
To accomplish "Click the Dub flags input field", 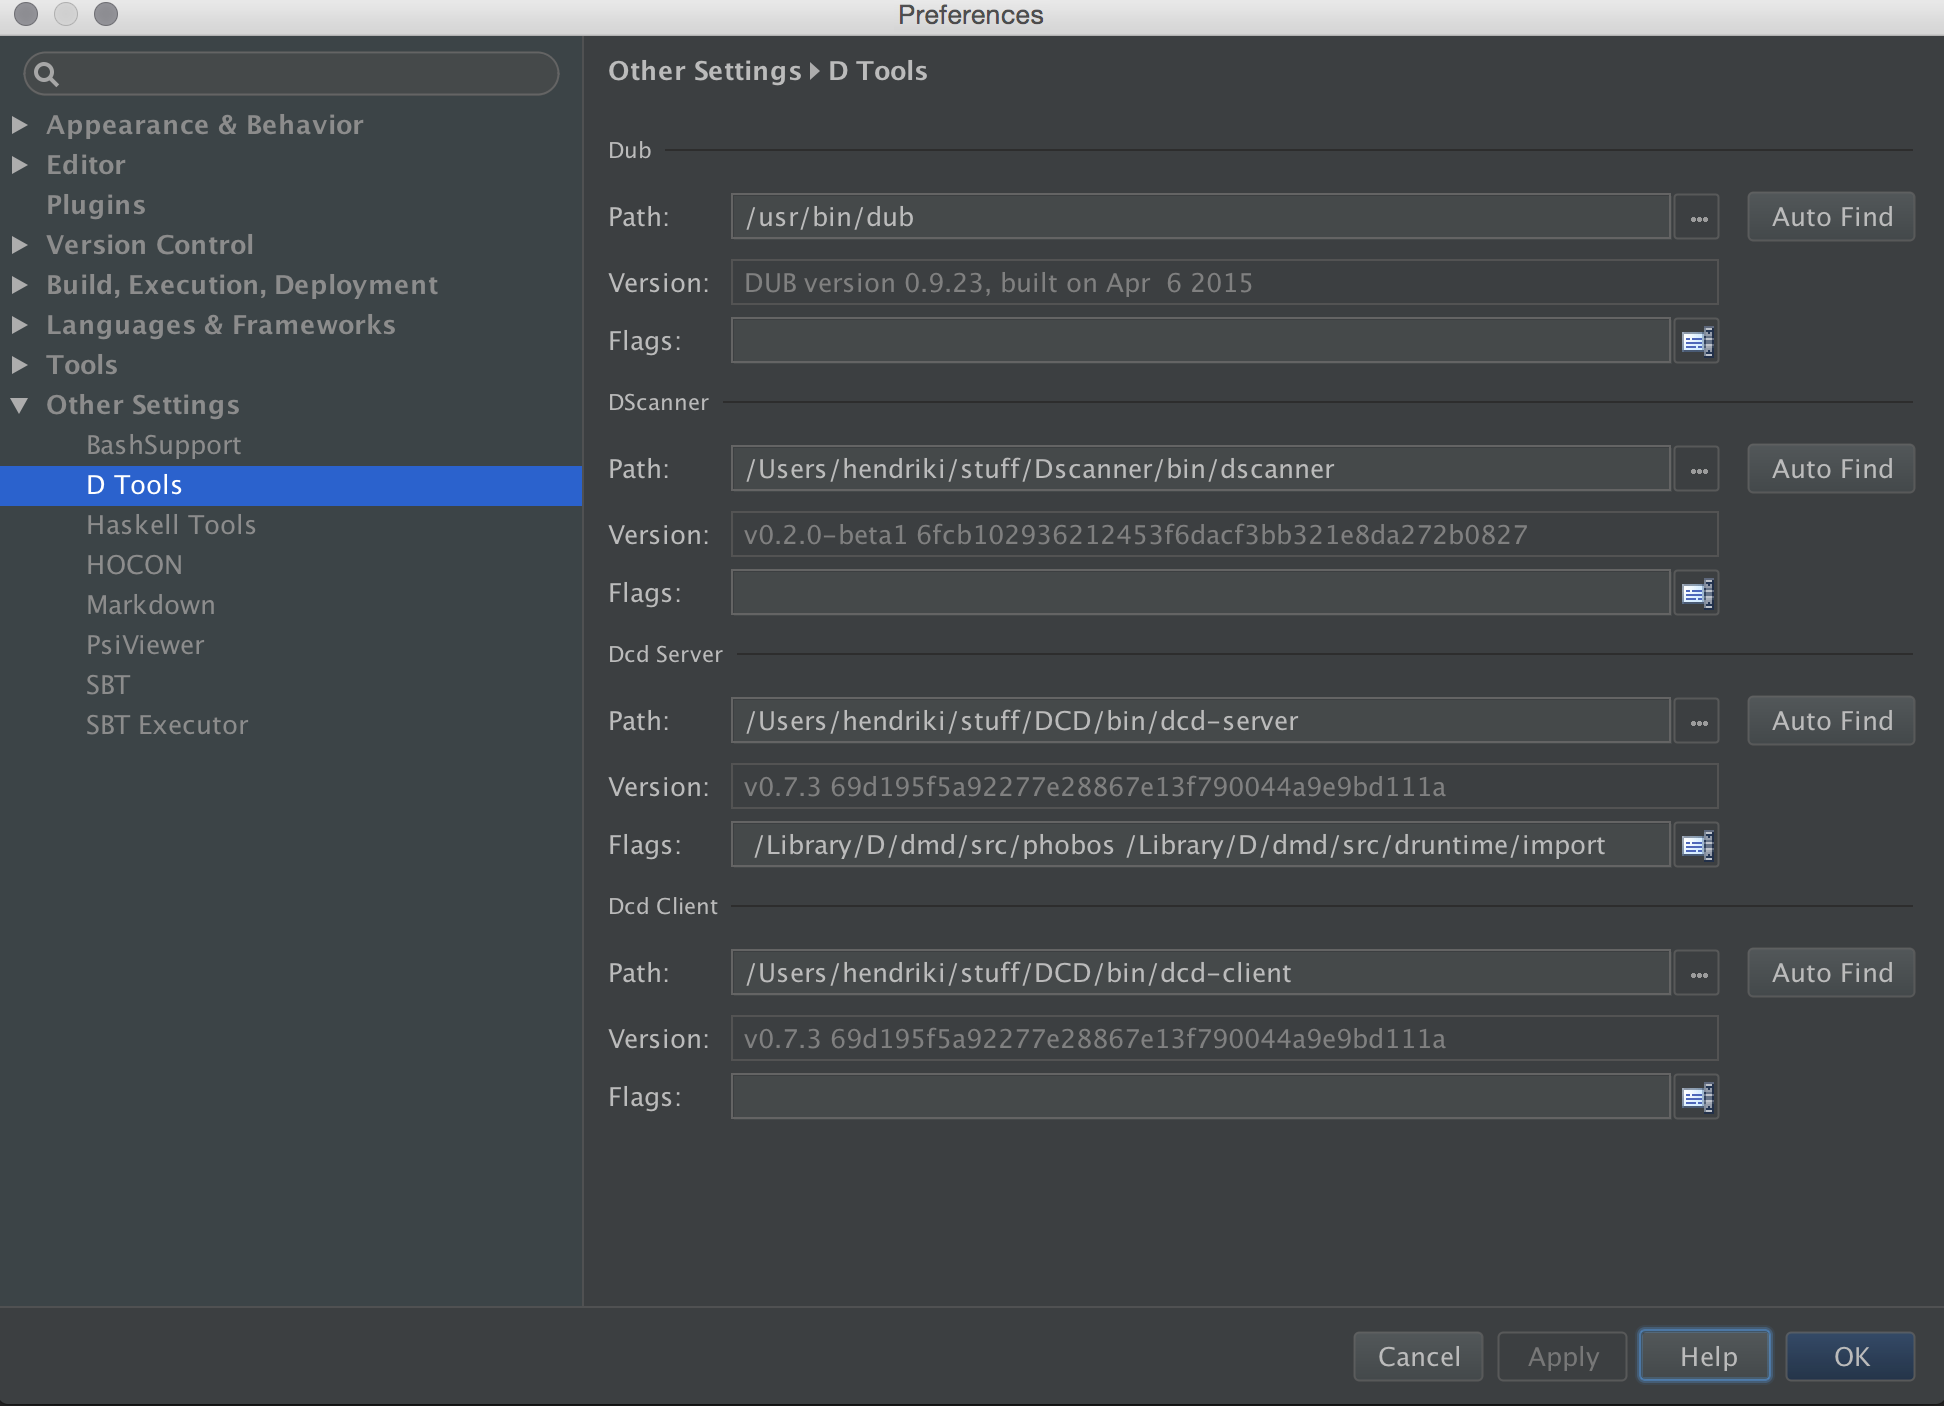I will (1200, 342).
